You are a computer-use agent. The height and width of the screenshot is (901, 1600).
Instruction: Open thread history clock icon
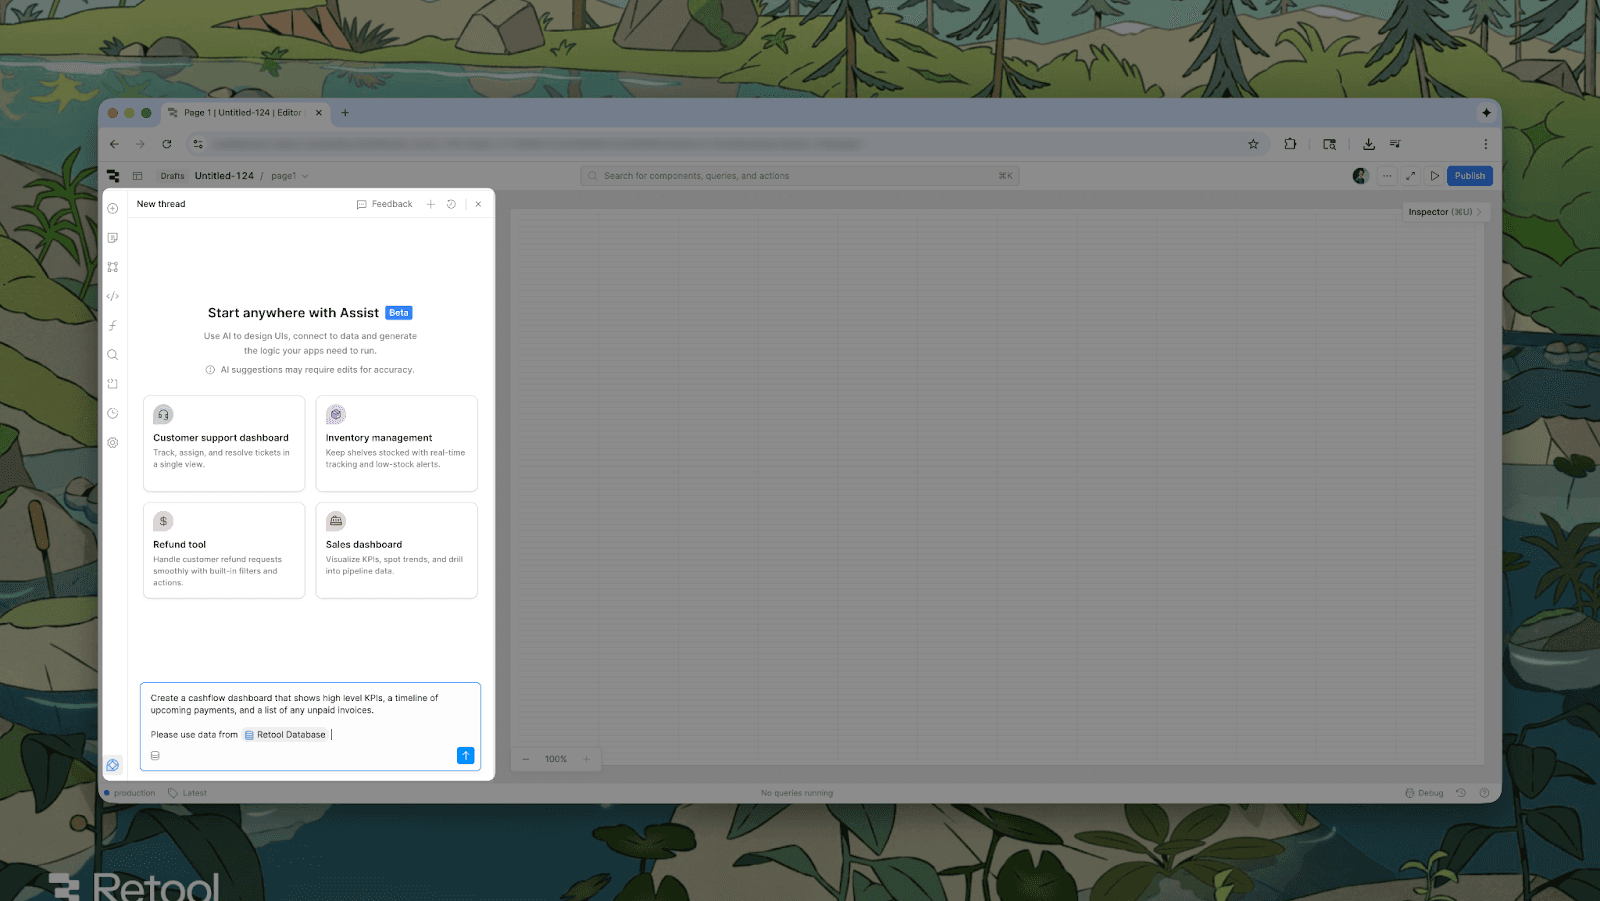(x=451, y=204)
